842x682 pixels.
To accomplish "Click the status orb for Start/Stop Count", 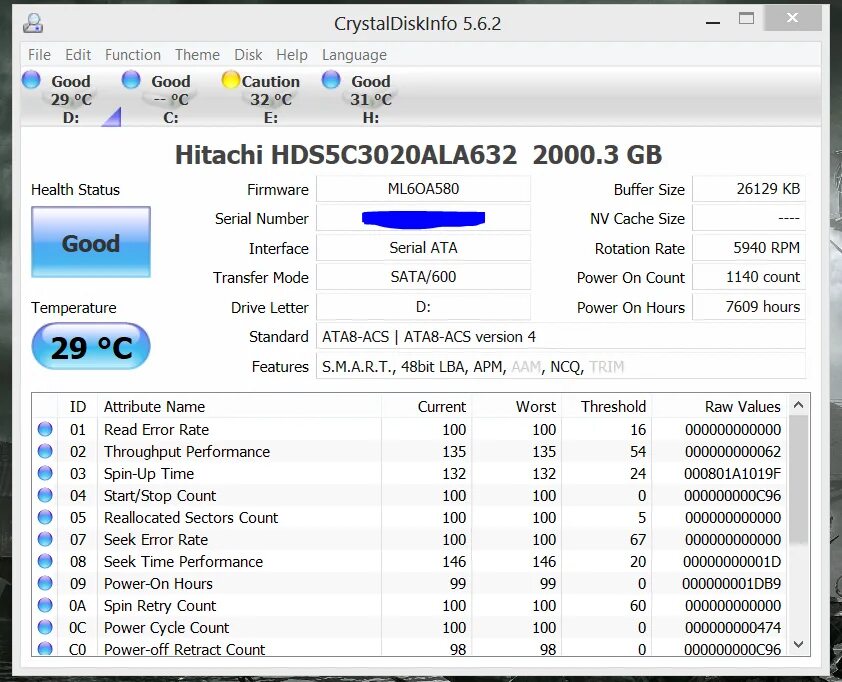I will 45,495.
